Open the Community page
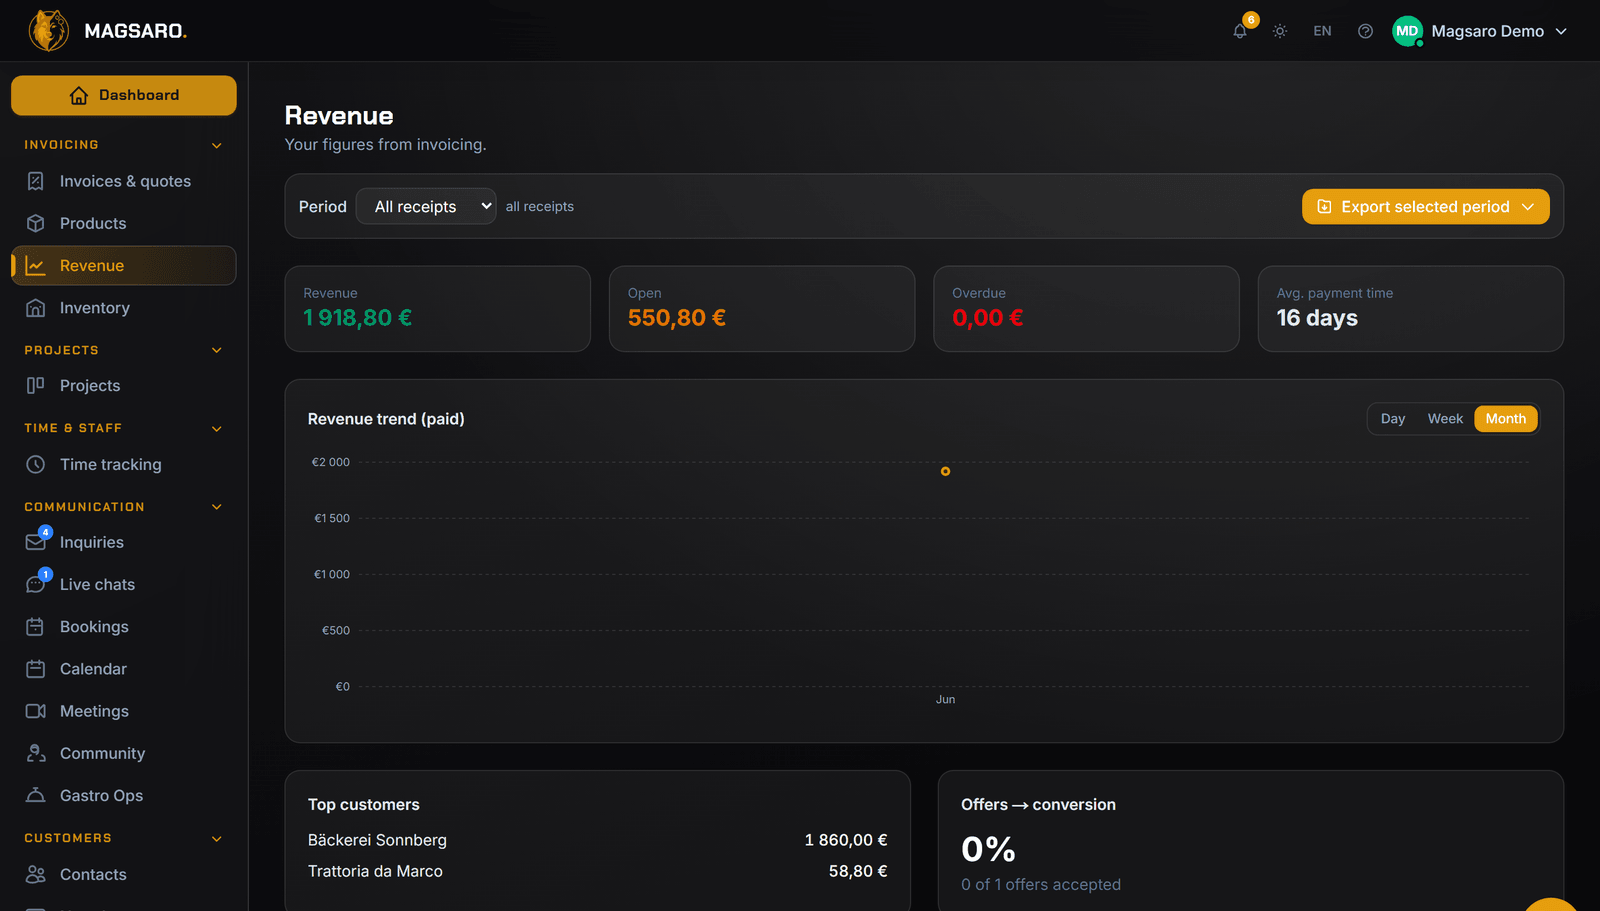Viewport: 1600px width, 911px height. point(124,753)
